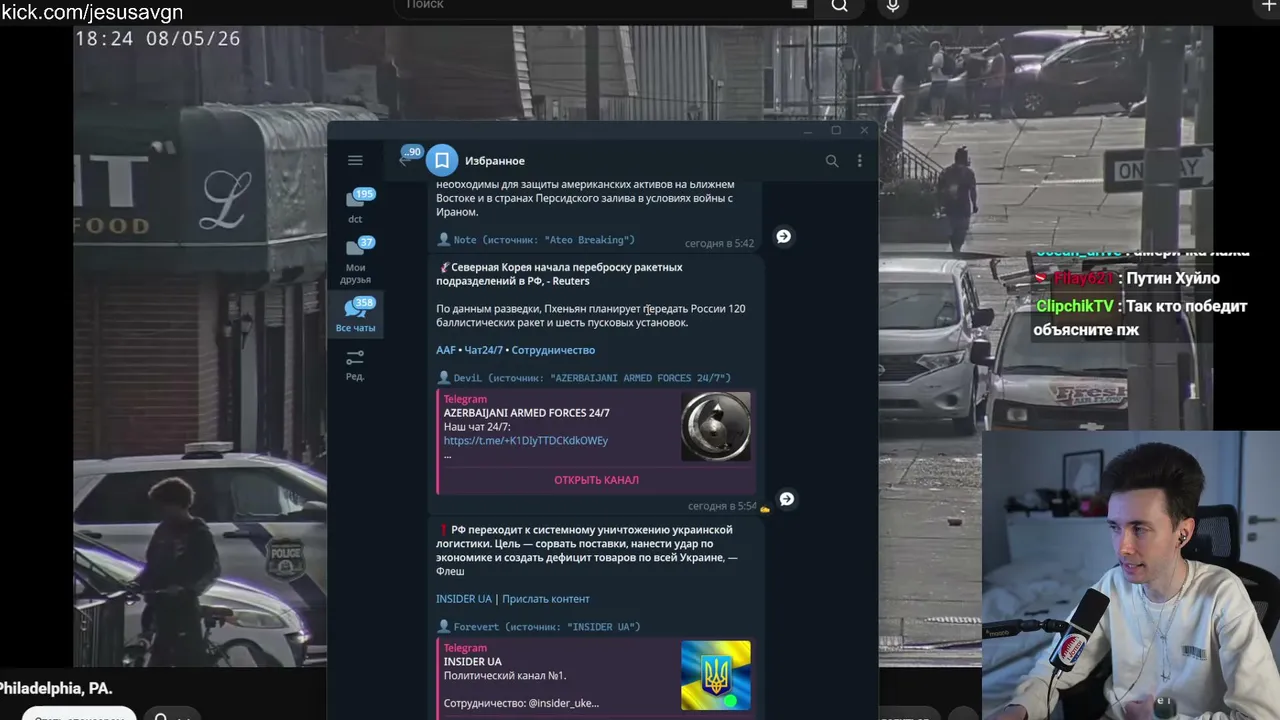
Task: Activate voice search microphone
Action: (x=893, y=6)
